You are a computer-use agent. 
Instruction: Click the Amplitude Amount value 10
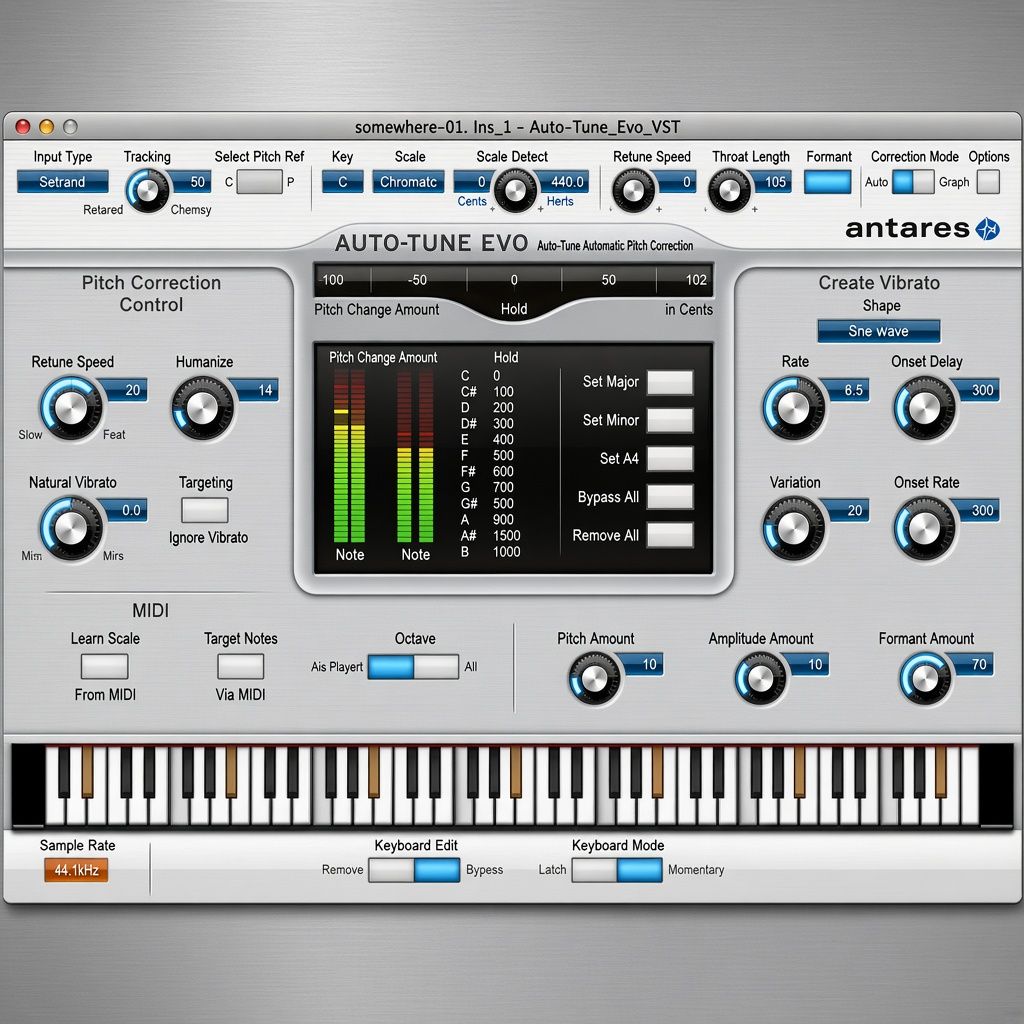(x=808, y=664)
